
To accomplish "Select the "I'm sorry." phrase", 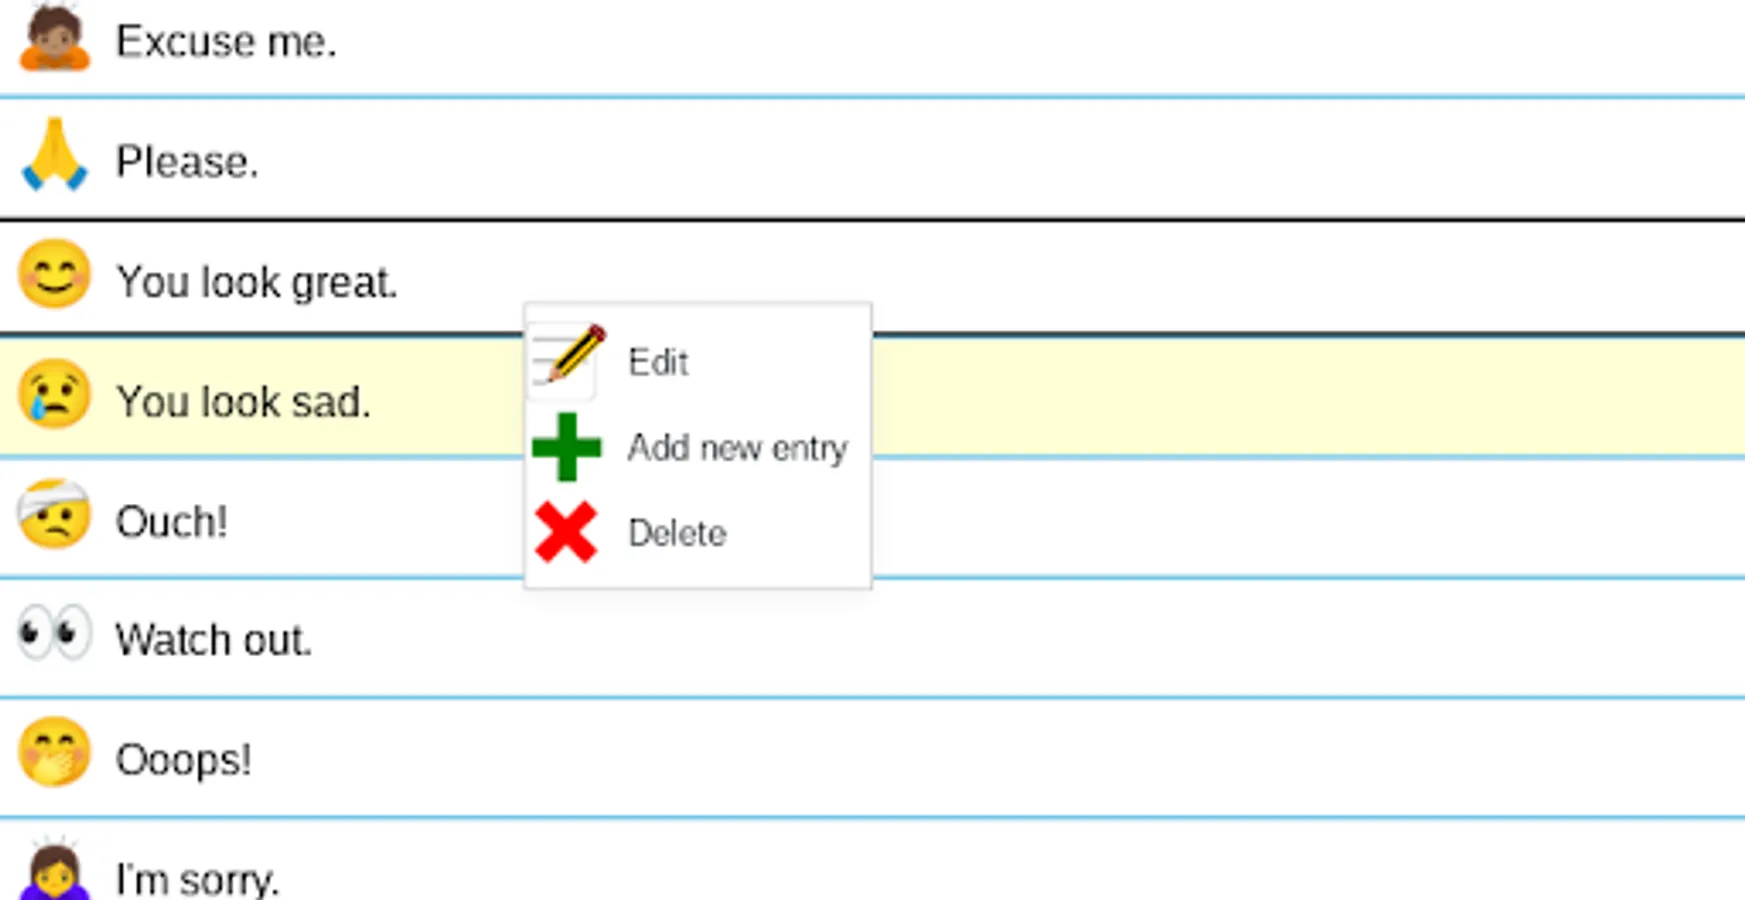I will (197, 879).
